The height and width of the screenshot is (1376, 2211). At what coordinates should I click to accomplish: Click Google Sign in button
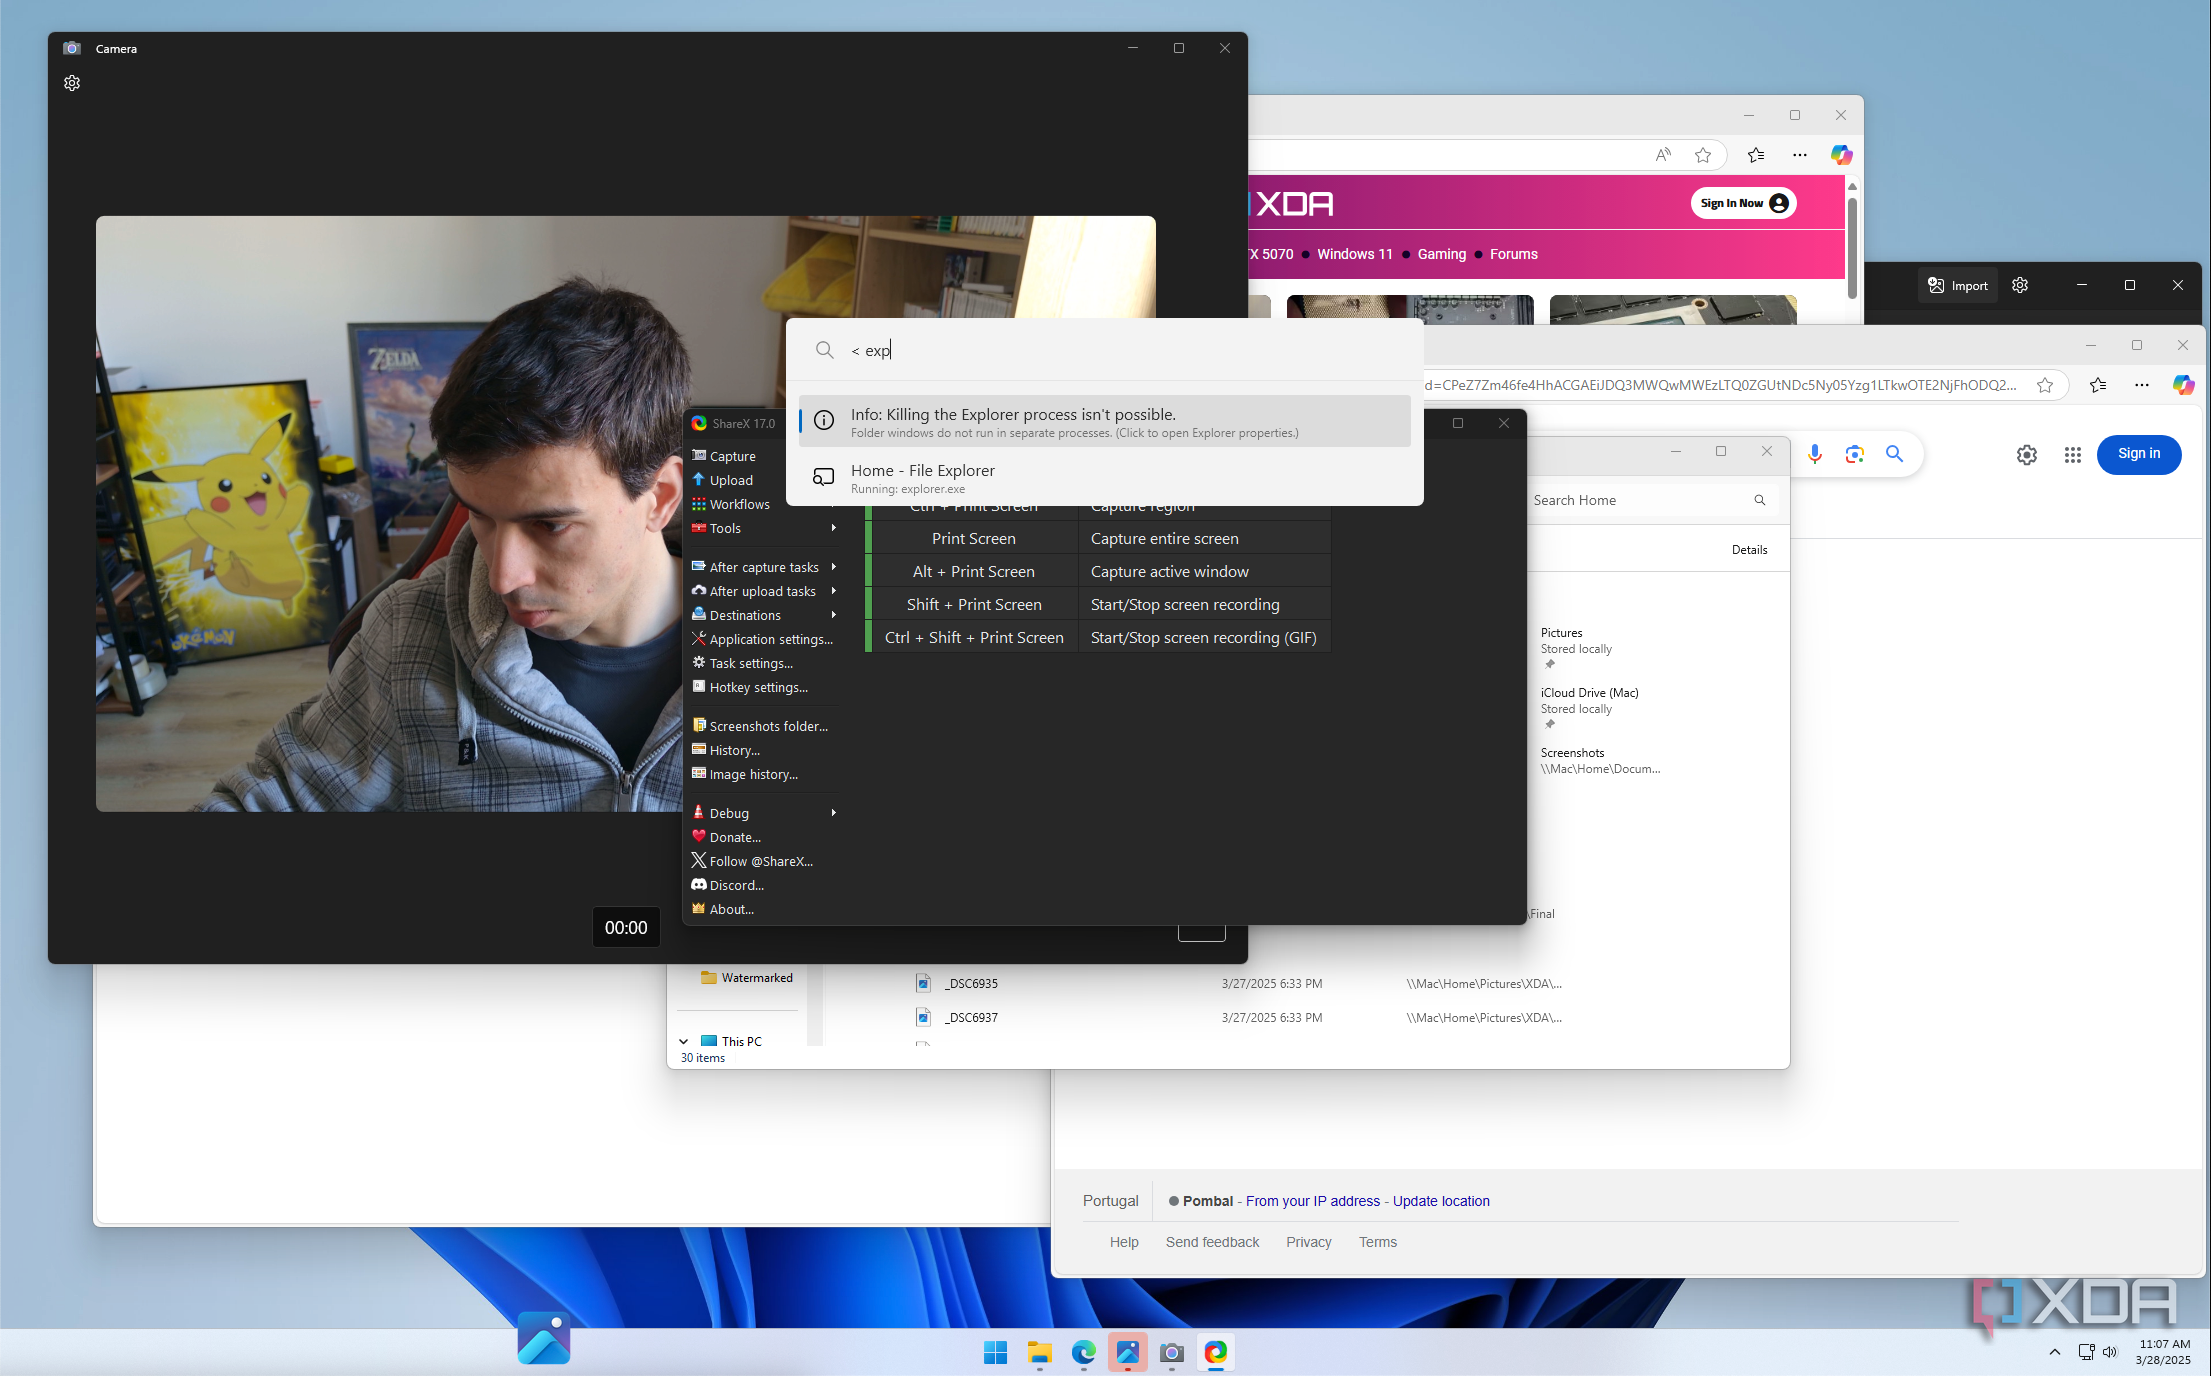2139,454
